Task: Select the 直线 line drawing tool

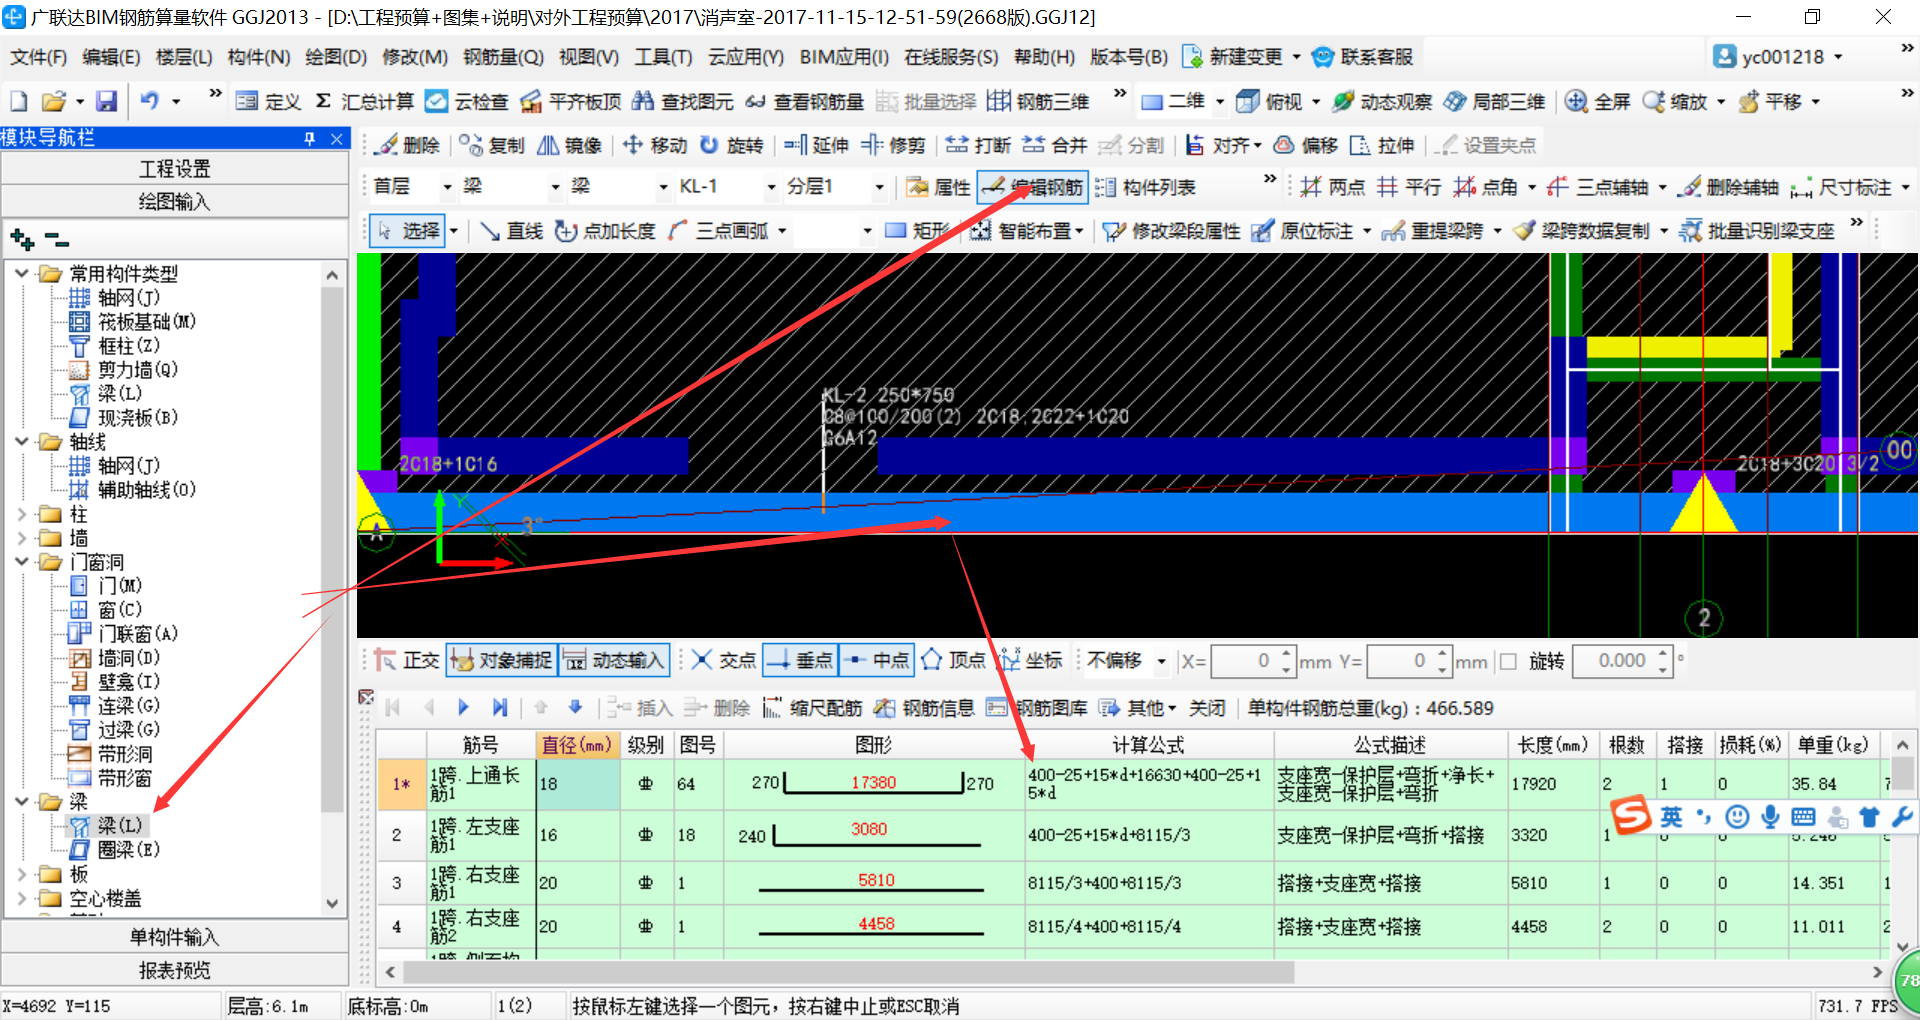Action: point(511,231)
